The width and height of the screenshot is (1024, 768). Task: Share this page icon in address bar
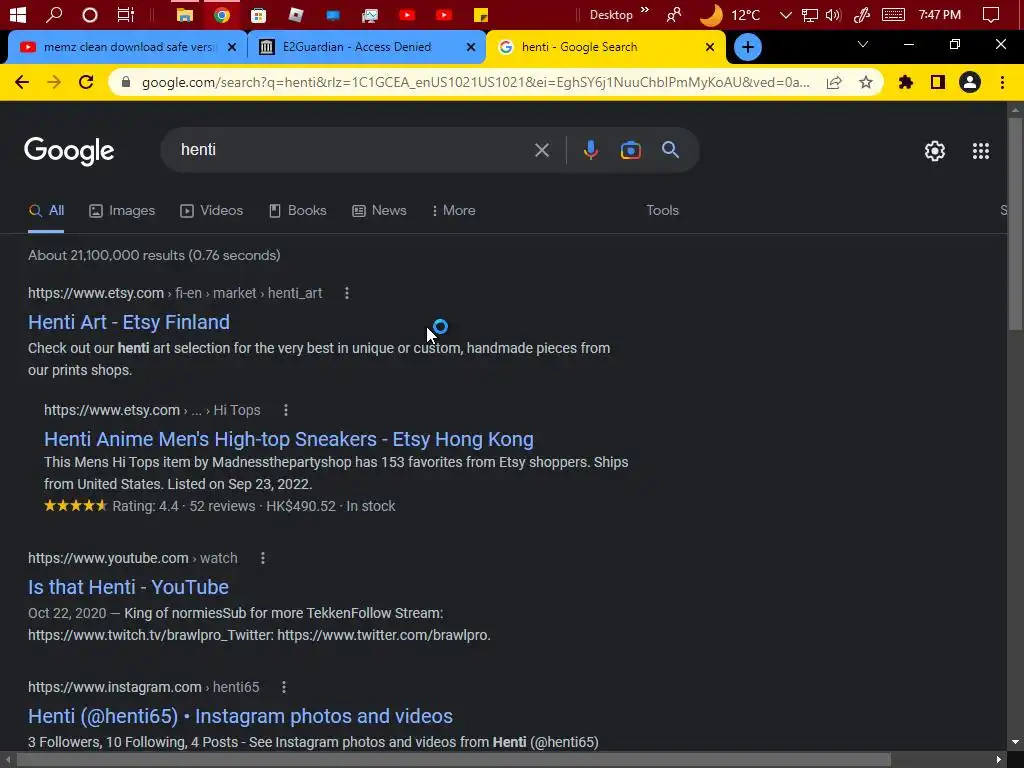(834, 82)
